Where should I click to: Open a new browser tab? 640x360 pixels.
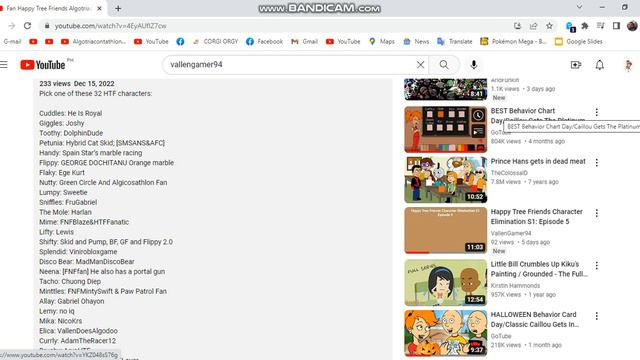pos(118,8)
